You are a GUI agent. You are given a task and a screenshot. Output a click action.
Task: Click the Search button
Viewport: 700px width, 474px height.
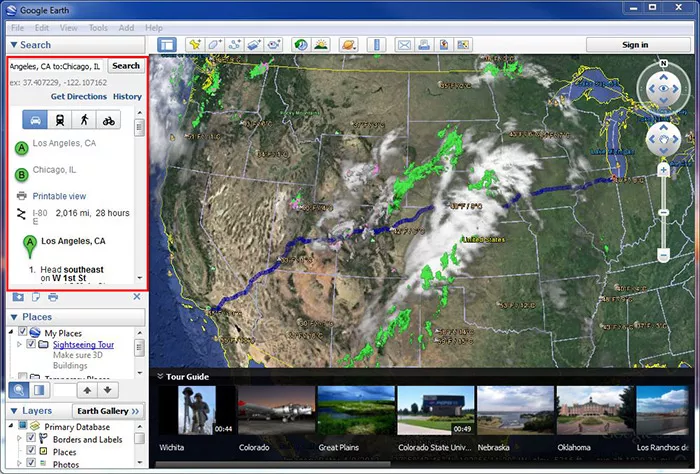[126, 66]
